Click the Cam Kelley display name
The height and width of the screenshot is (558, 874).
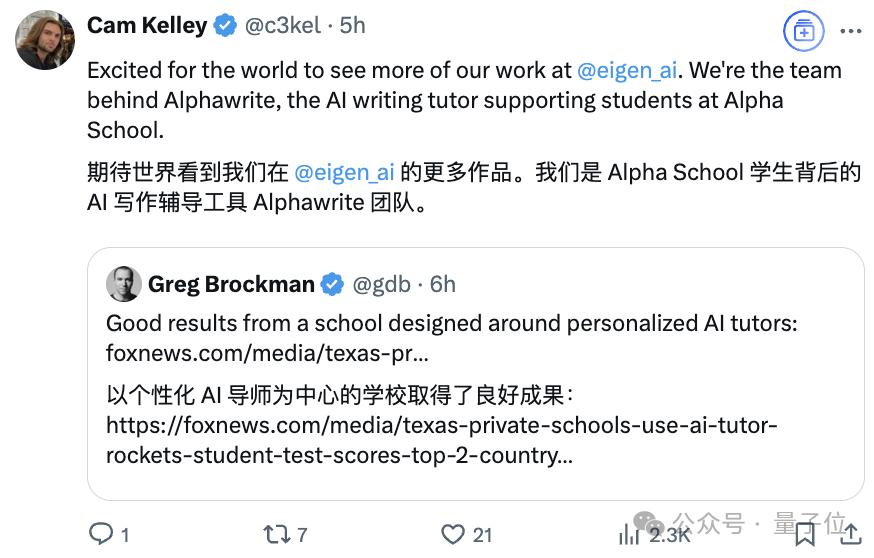tap(148, 26)
